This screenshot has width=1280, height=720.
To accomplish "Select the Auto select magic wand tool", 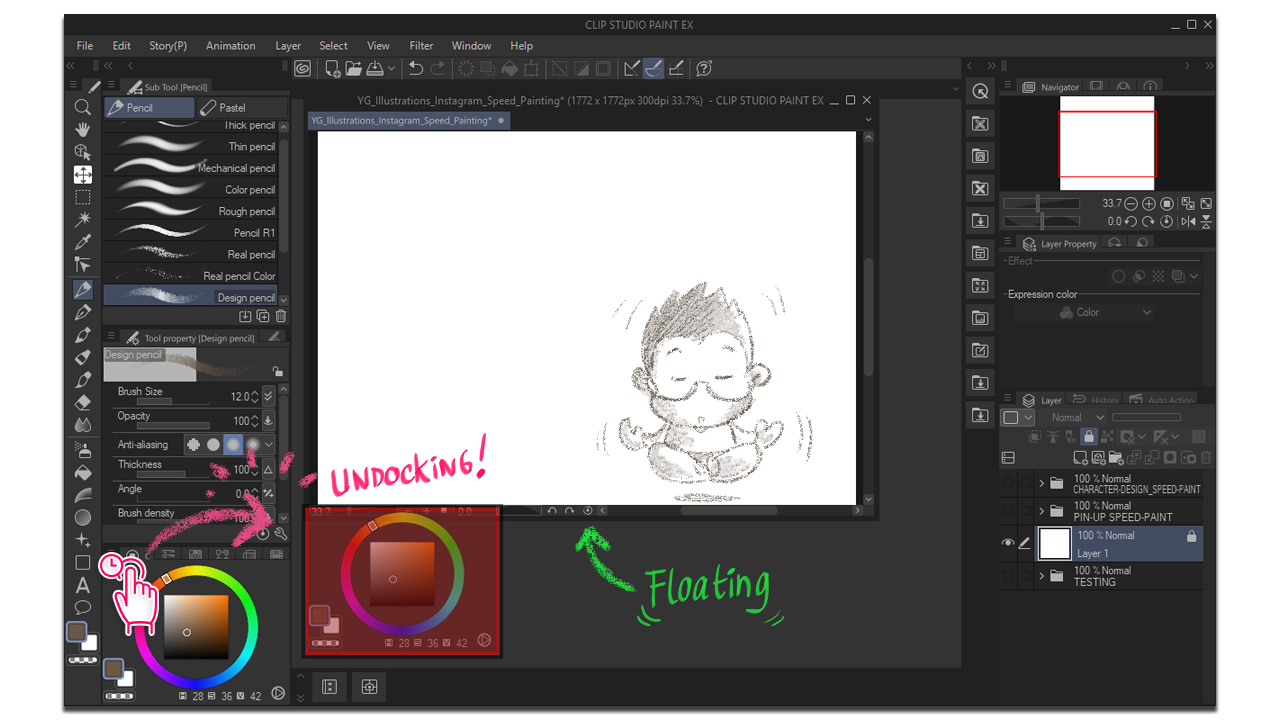I will pos(83,219).
